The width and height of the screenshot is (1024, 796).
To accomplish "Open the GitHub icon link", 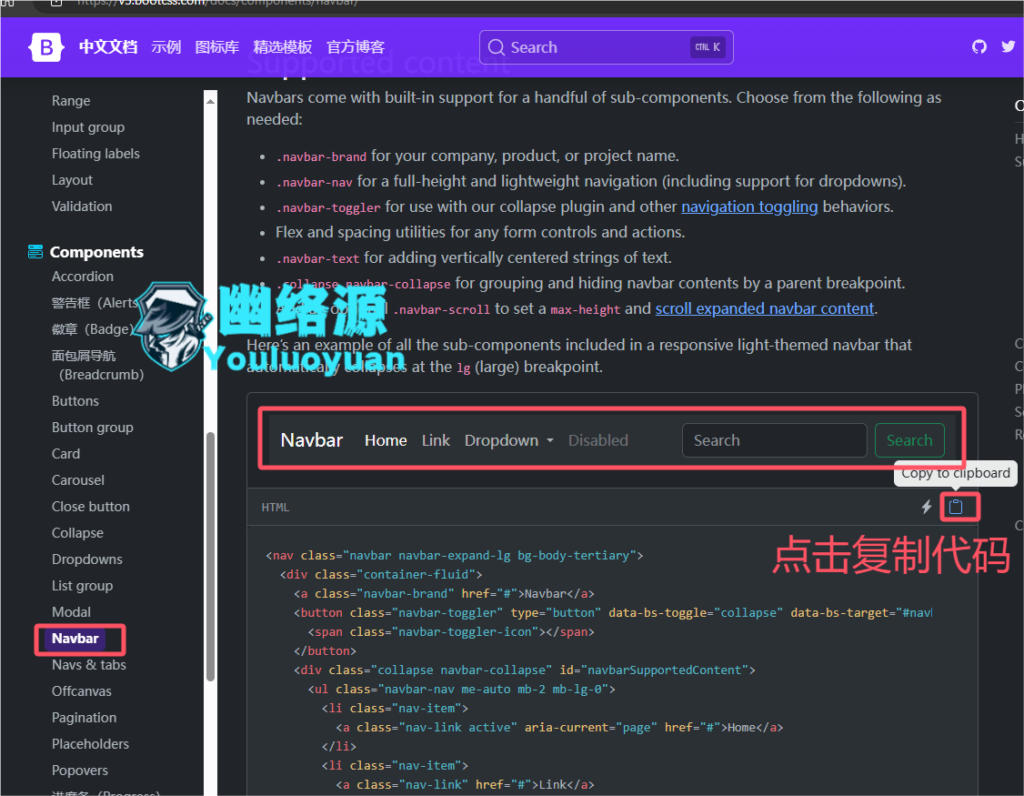I will pos(978,47).
